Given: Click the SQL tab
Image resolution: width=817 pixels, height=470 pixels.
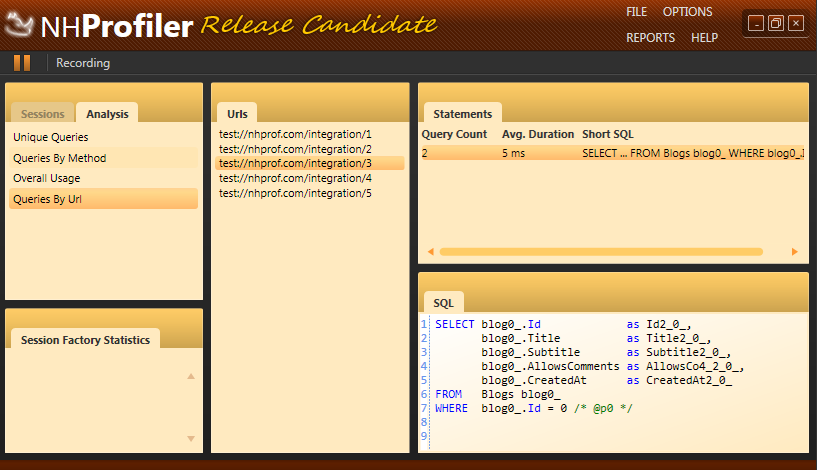Looking at the screenshot, I should pos(443,303).
